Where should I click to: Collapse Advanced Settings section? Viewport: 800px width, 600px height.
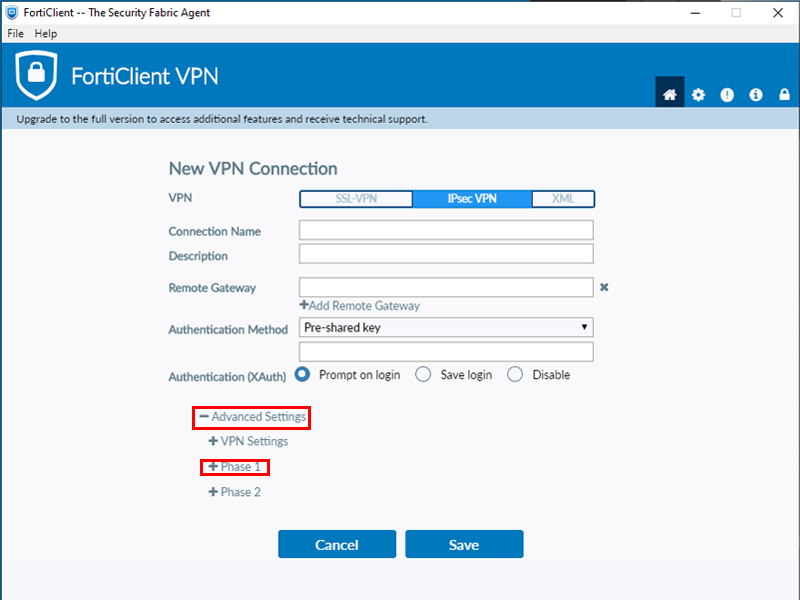253,417
